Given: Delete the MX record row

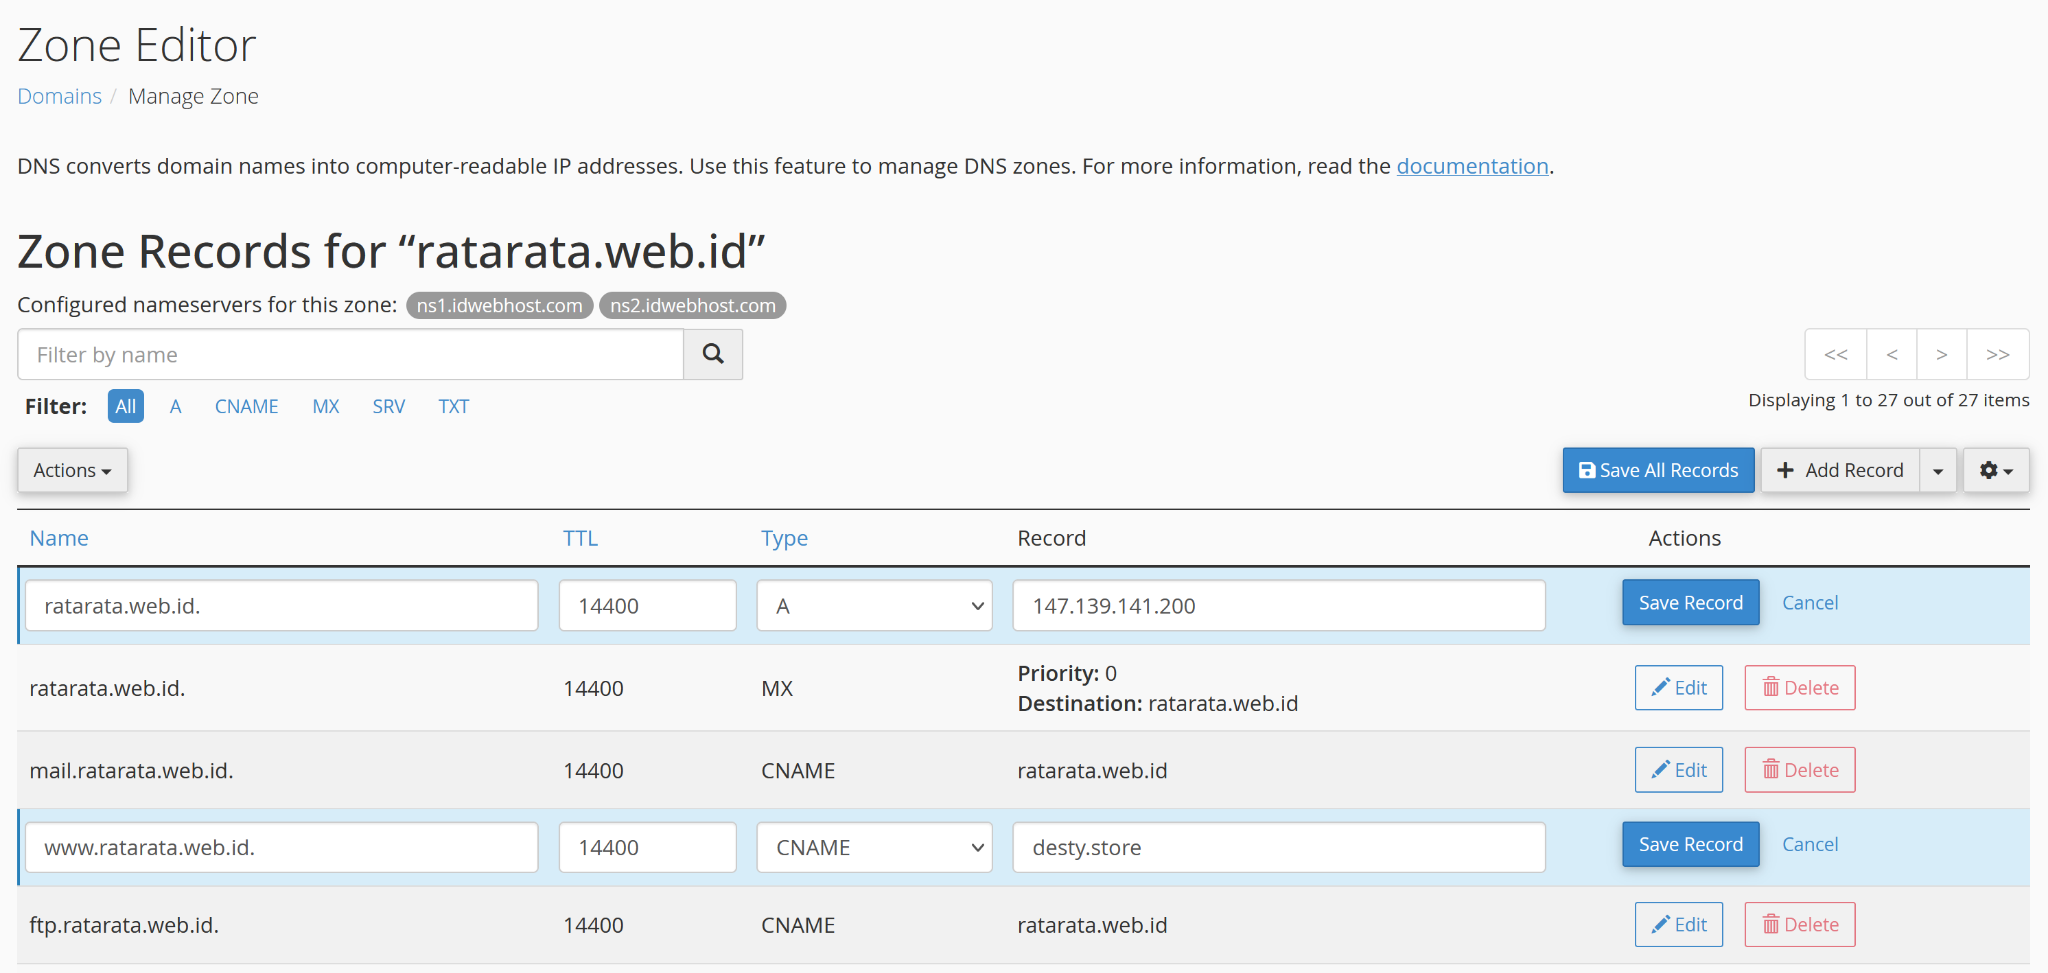Looking at the screenshot, I should 1800,688.
